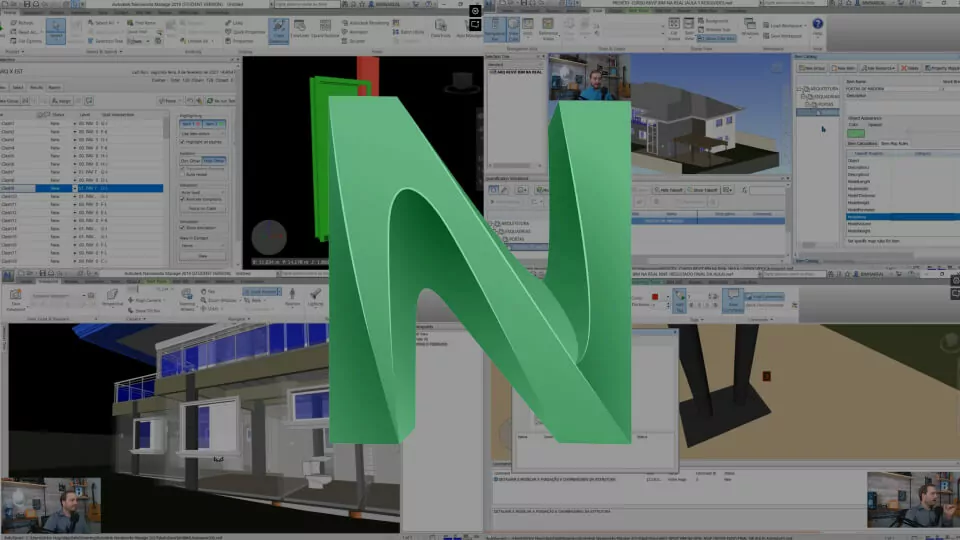The width and height of the screenshot is (960, 540).
Task: Toggle the Dim Other isolation button
Action: [190, 161]
